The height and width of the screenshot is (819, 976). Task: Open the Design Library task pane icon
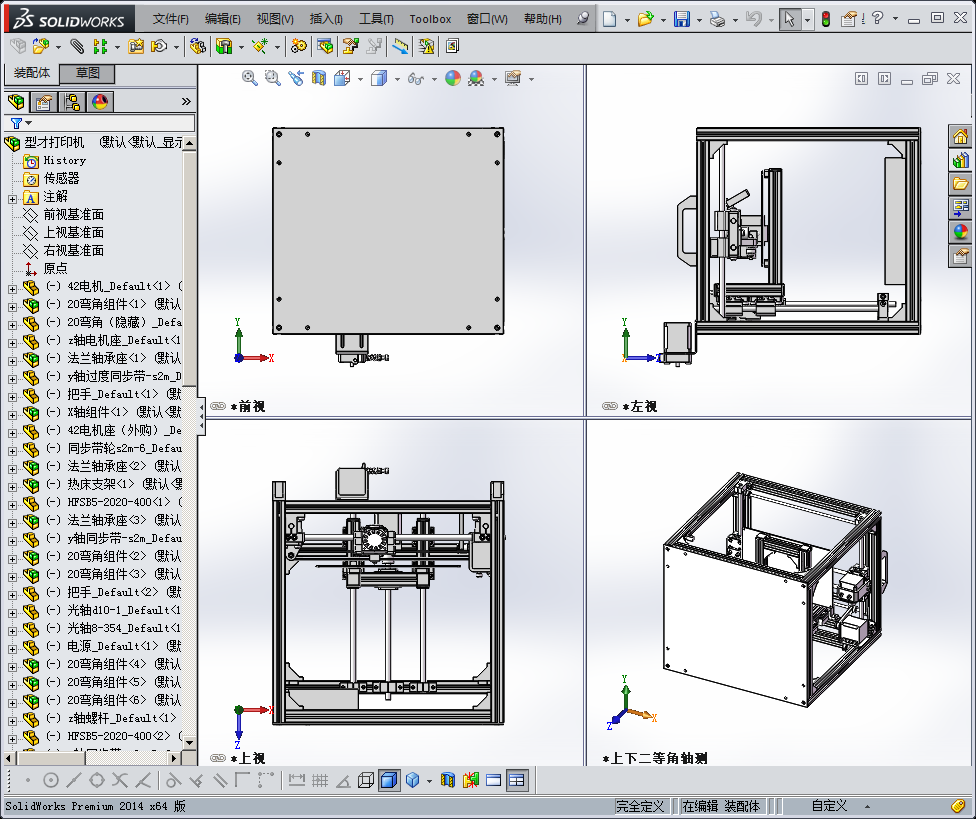960,160
